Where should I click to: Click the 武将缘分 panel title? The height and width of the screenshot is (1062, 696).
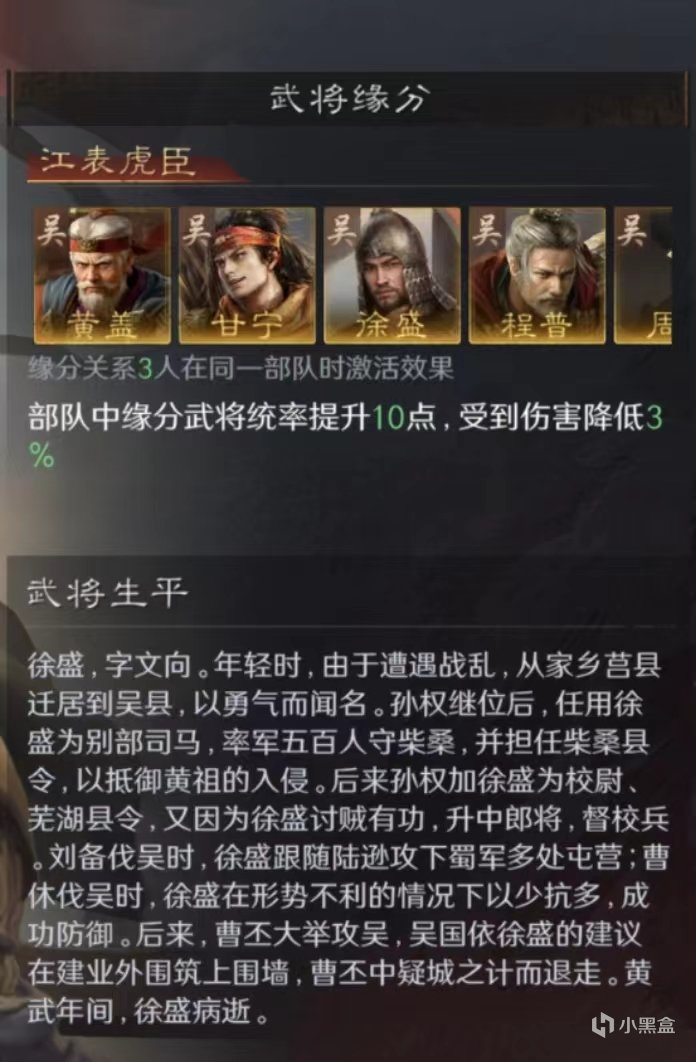pos(349,100)
